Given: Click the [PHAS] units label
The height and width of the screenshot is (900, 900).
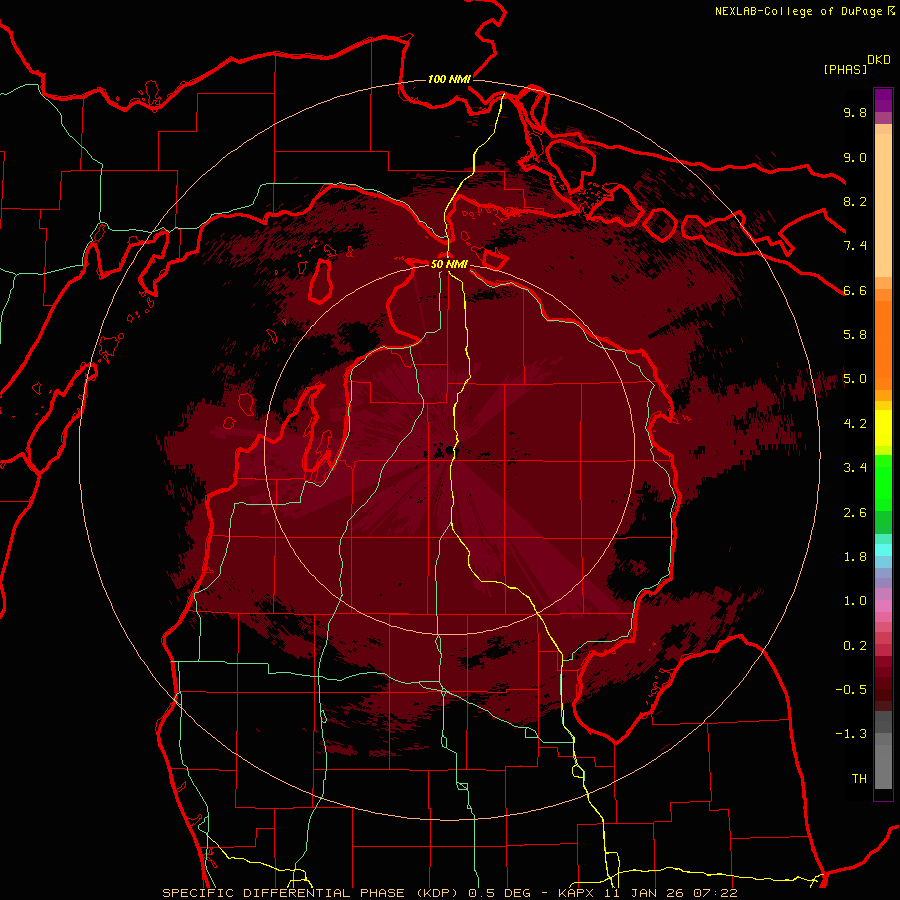Looking at the screenshot, I should 845,70.
